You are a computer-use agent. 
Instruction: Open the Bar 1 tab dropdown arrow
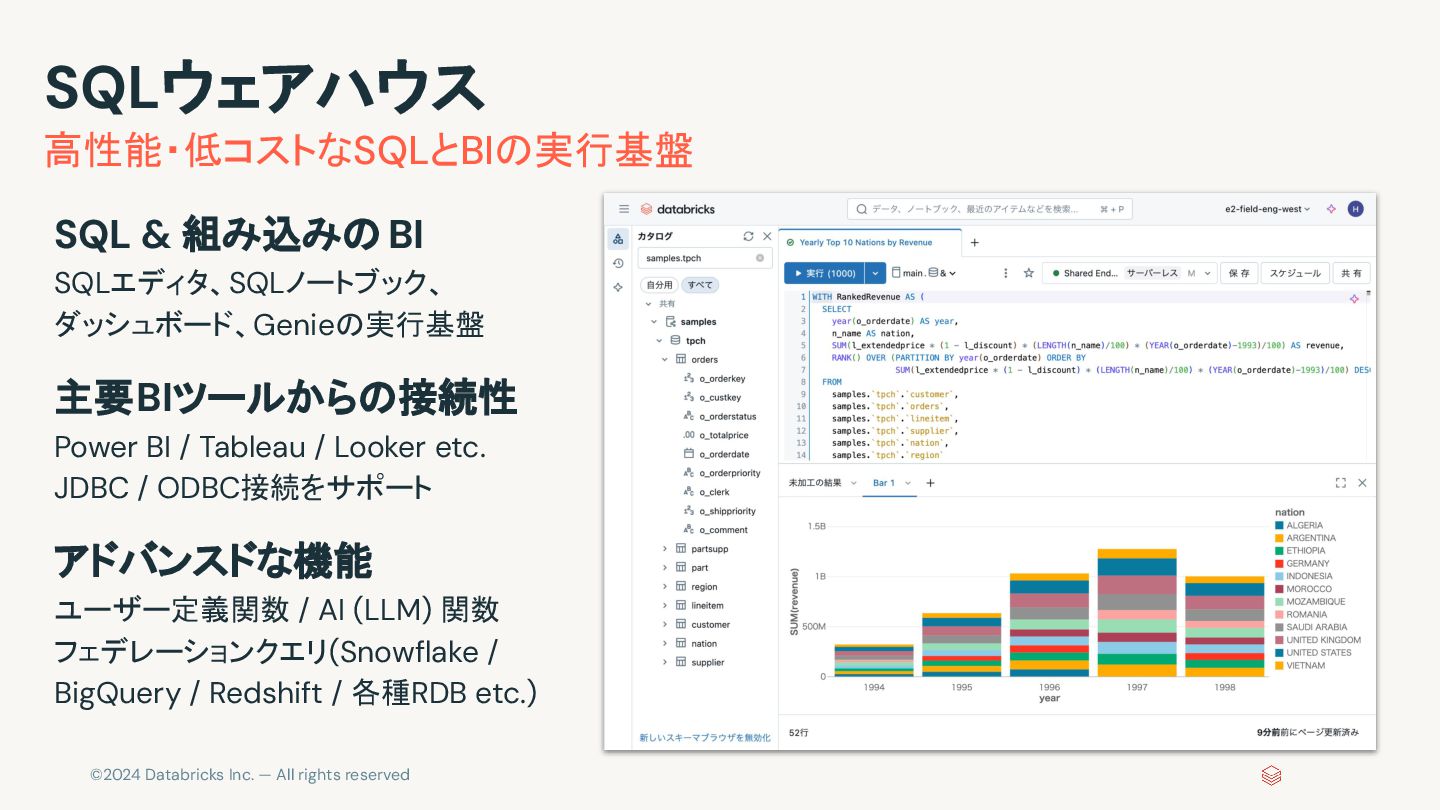point(908,483)
